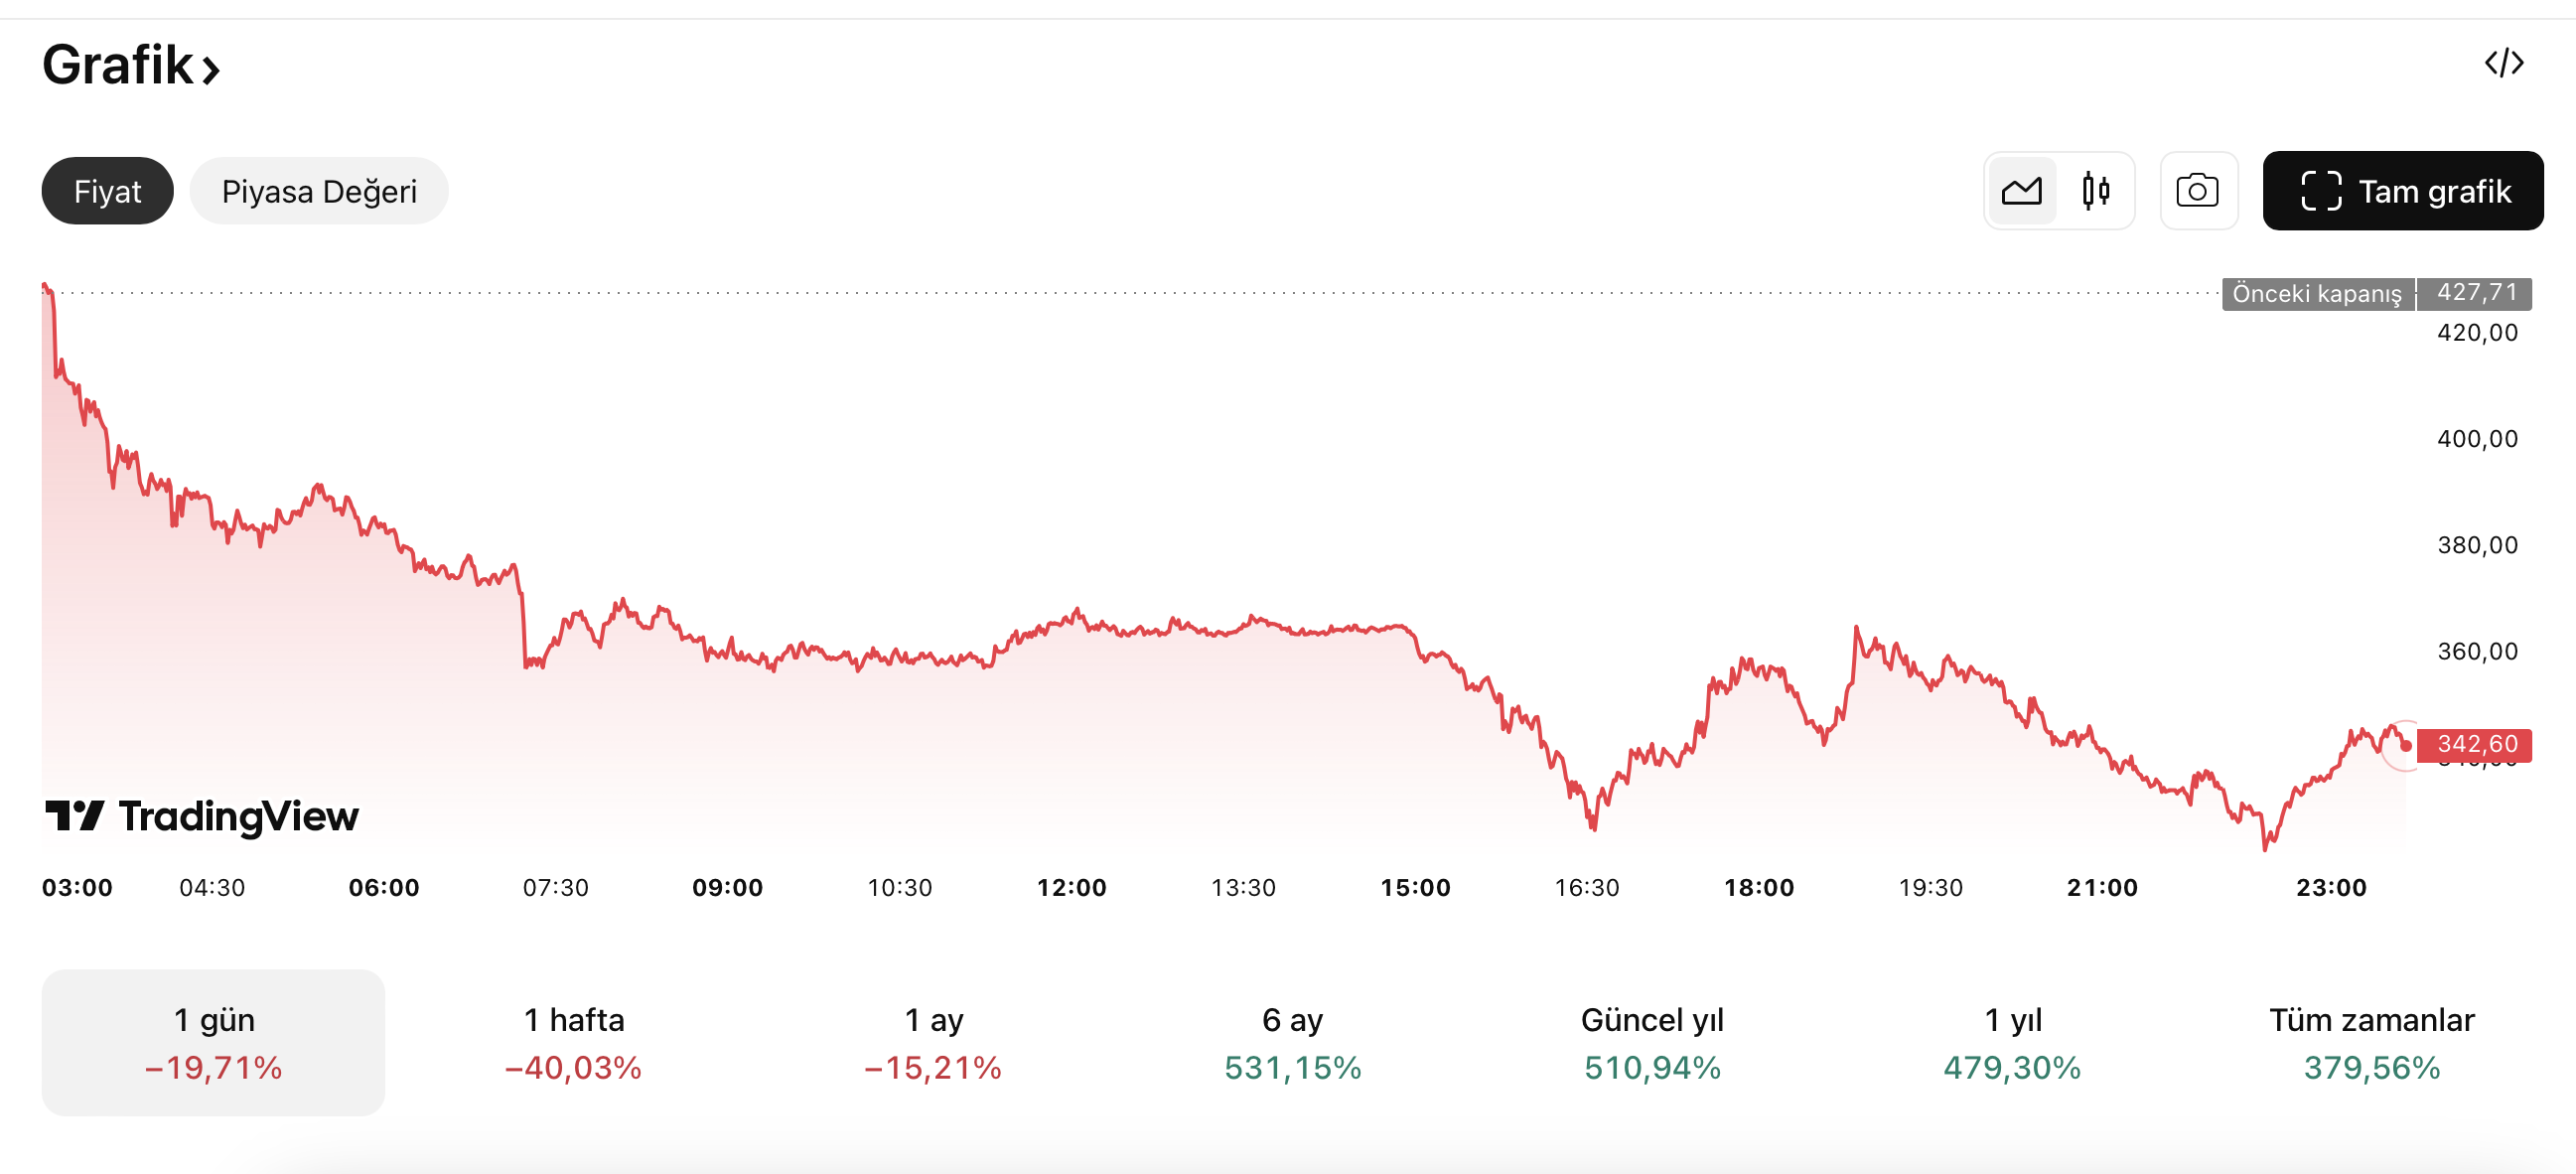Open the Tam grafik full chart
The image size is (2576, 1174).
click(2402, 191)
